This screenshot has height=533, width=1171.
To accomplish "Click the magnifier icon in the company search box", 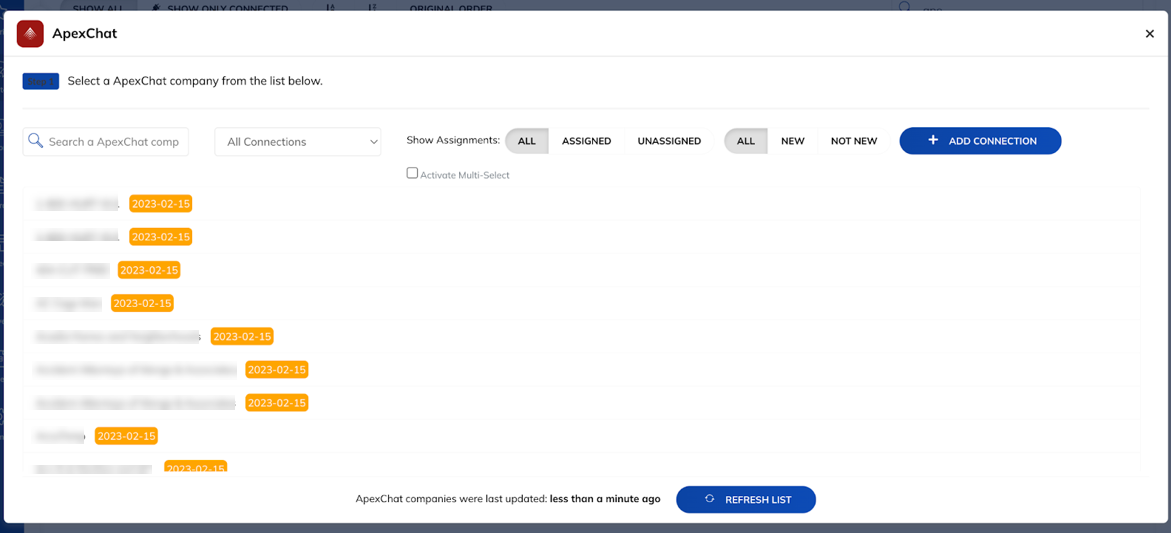I will pos(35,140).
